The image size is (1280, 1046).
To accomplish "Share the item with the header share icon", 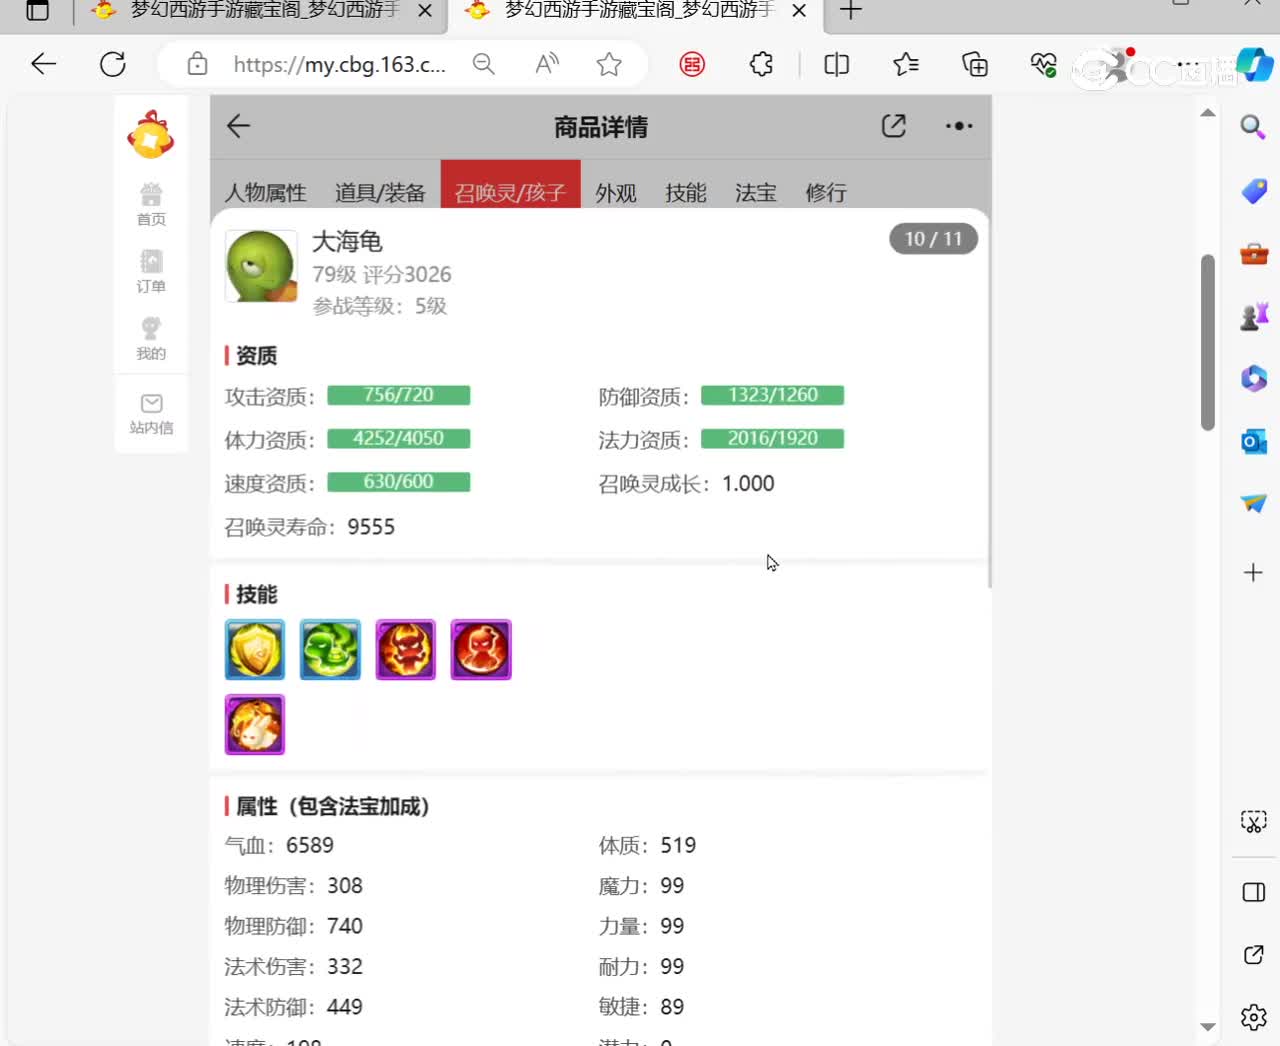I will [x=894, y=126].
